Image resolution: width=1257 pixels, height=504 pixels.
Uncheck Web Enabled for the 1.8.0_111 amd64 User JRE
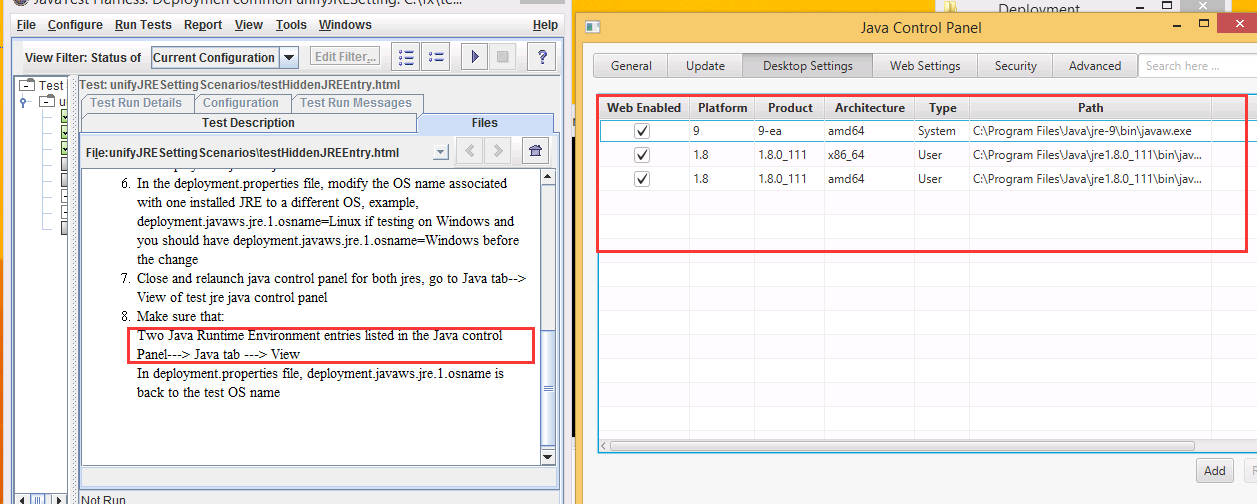[x=642, y=179]
